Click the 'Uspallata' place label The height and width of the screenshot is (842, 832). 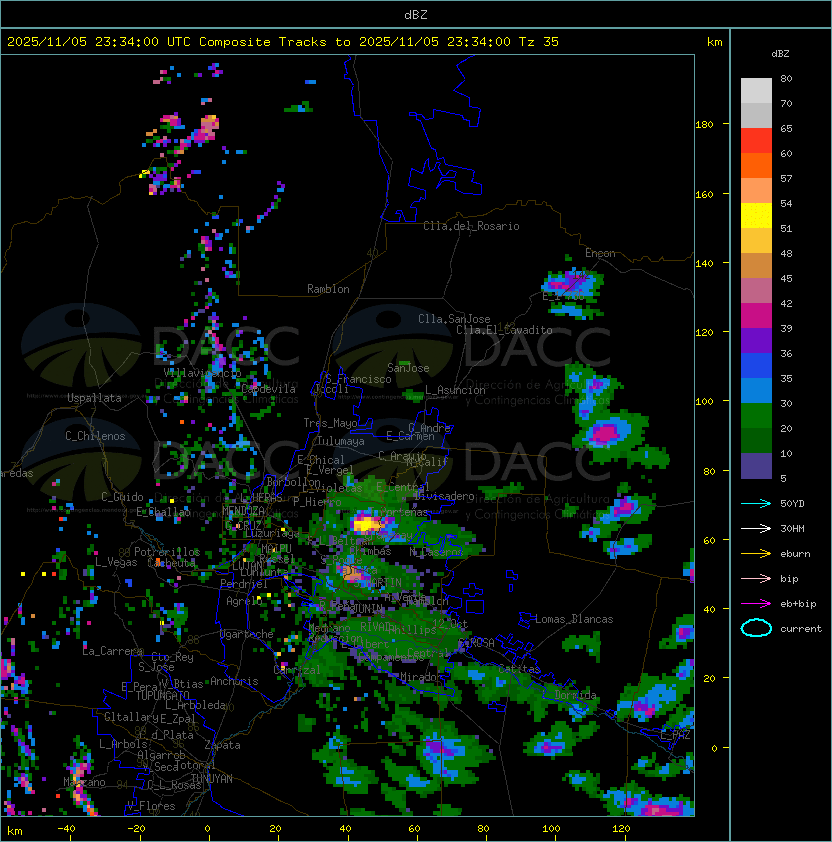[x=94, y=398]
